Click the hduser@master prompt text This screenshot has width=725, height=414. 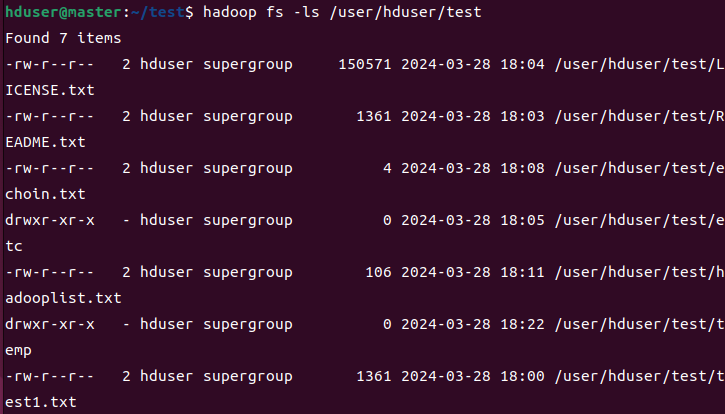coord(64,12)
